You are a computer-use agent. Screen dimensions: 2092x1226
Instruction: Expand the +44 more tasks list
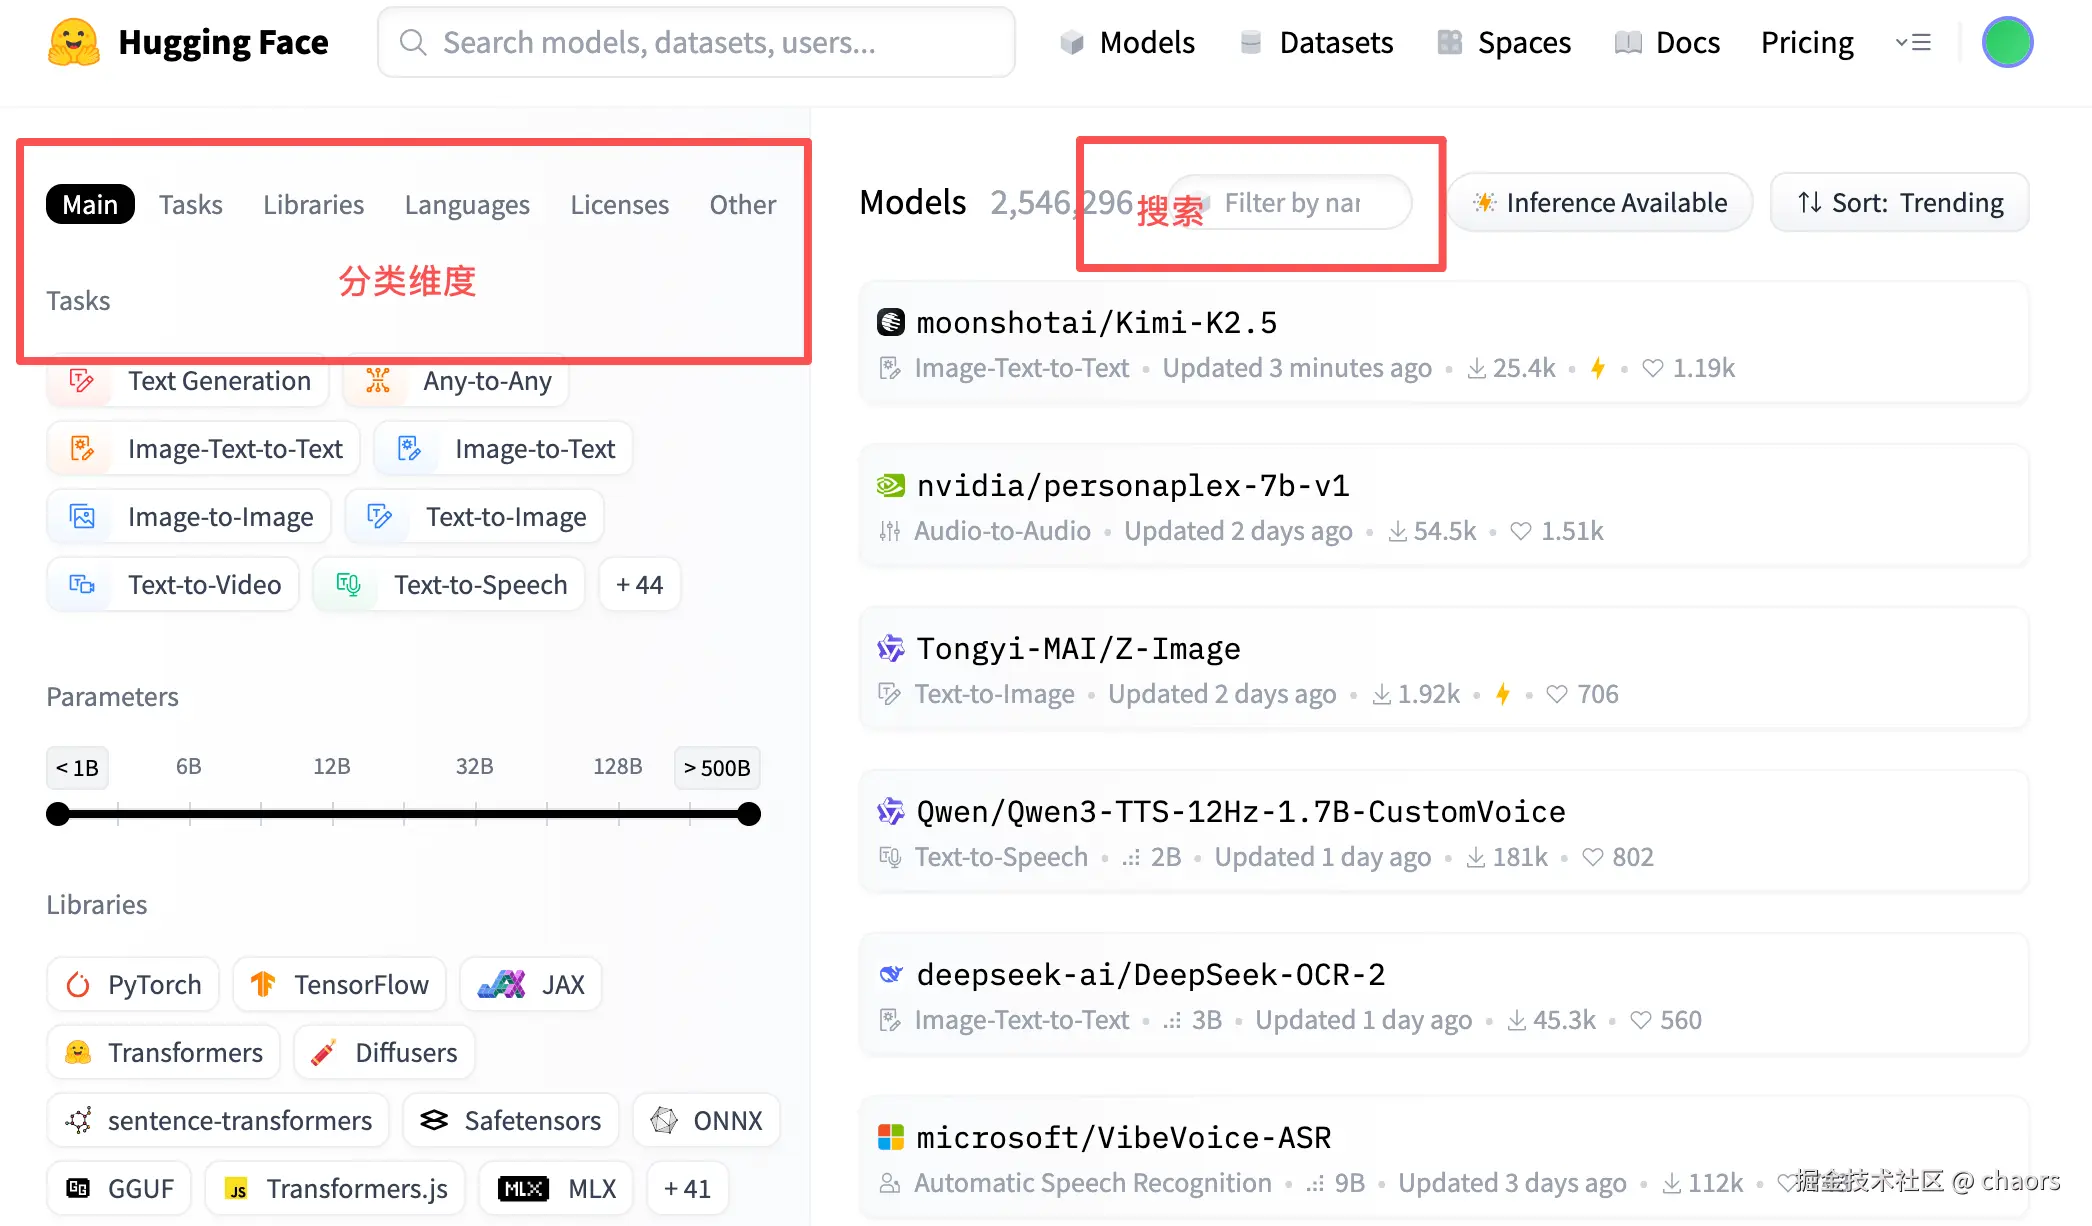point(640,585)
